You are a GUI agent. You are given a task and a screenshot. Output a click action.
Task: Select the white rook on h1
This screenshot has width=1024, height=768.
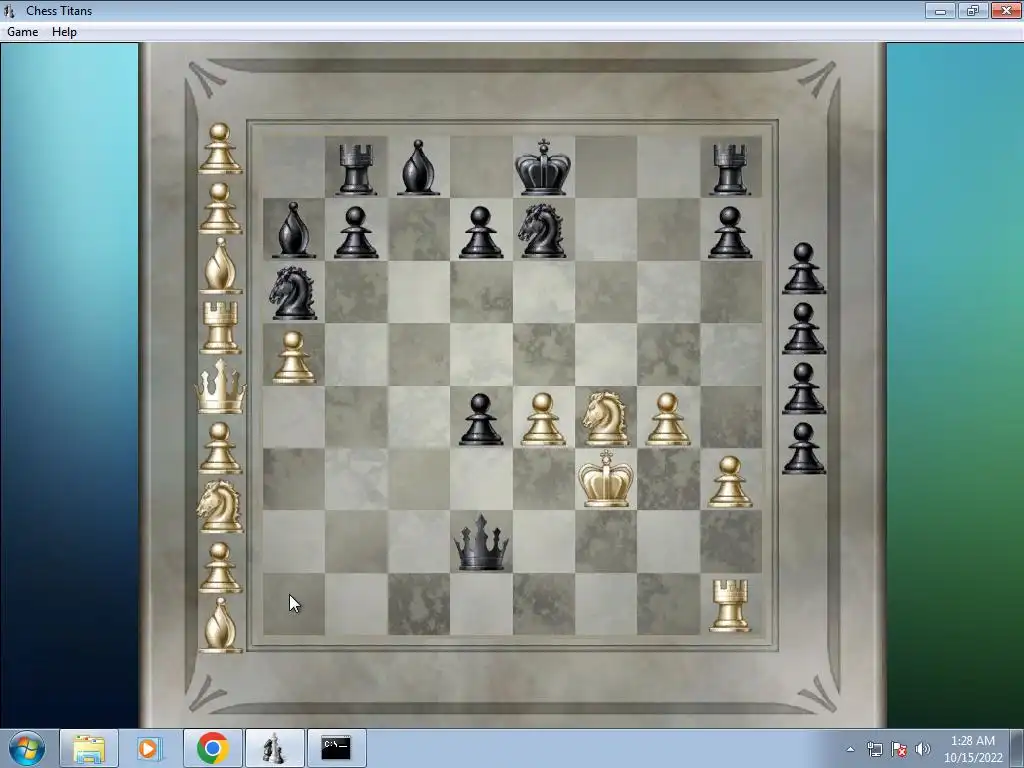[730, 605]
